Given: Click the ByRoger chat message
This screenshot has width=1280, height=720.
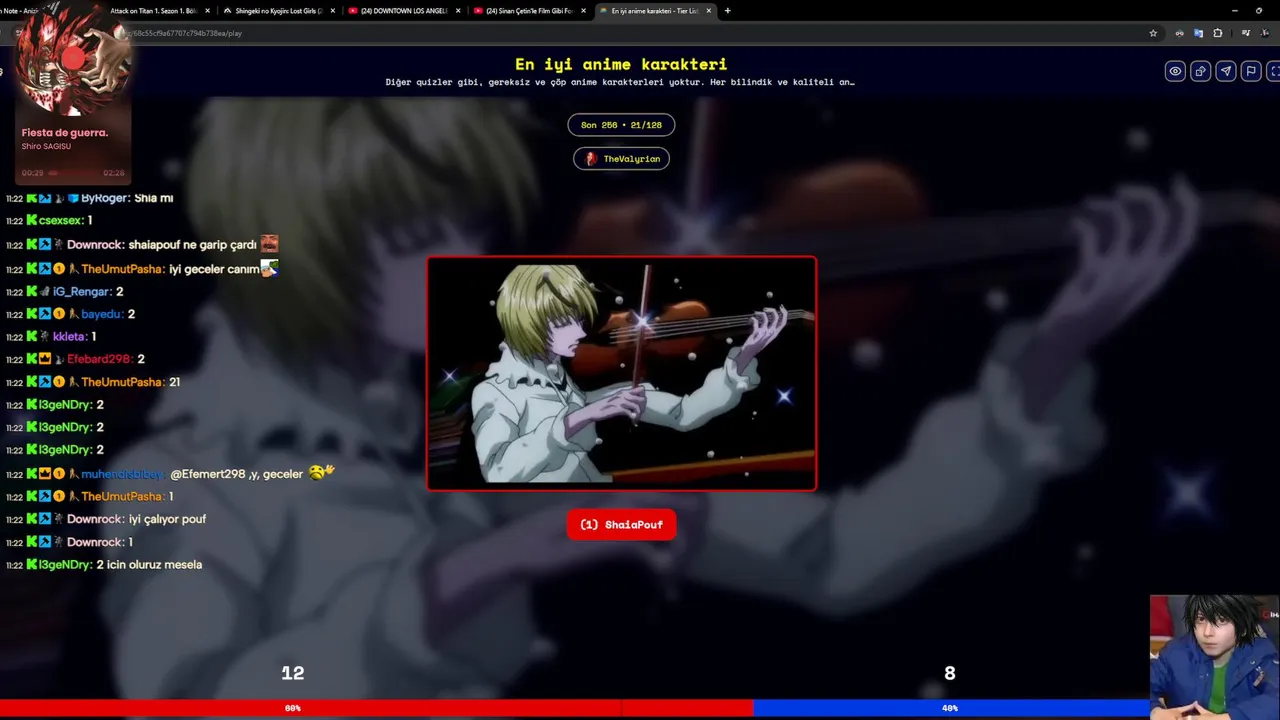Looking at the screenshot, I should point(90,198).
